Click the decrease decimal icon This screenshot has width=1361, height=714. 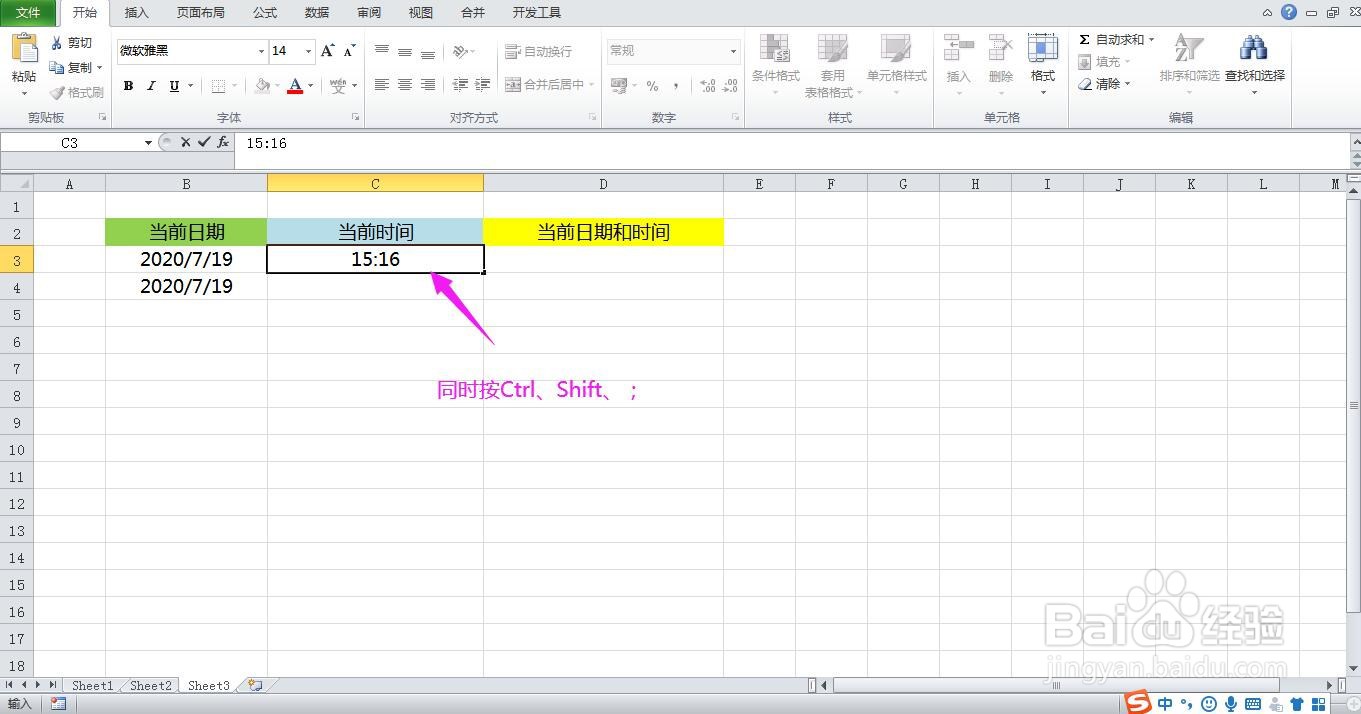pos(730,86)
